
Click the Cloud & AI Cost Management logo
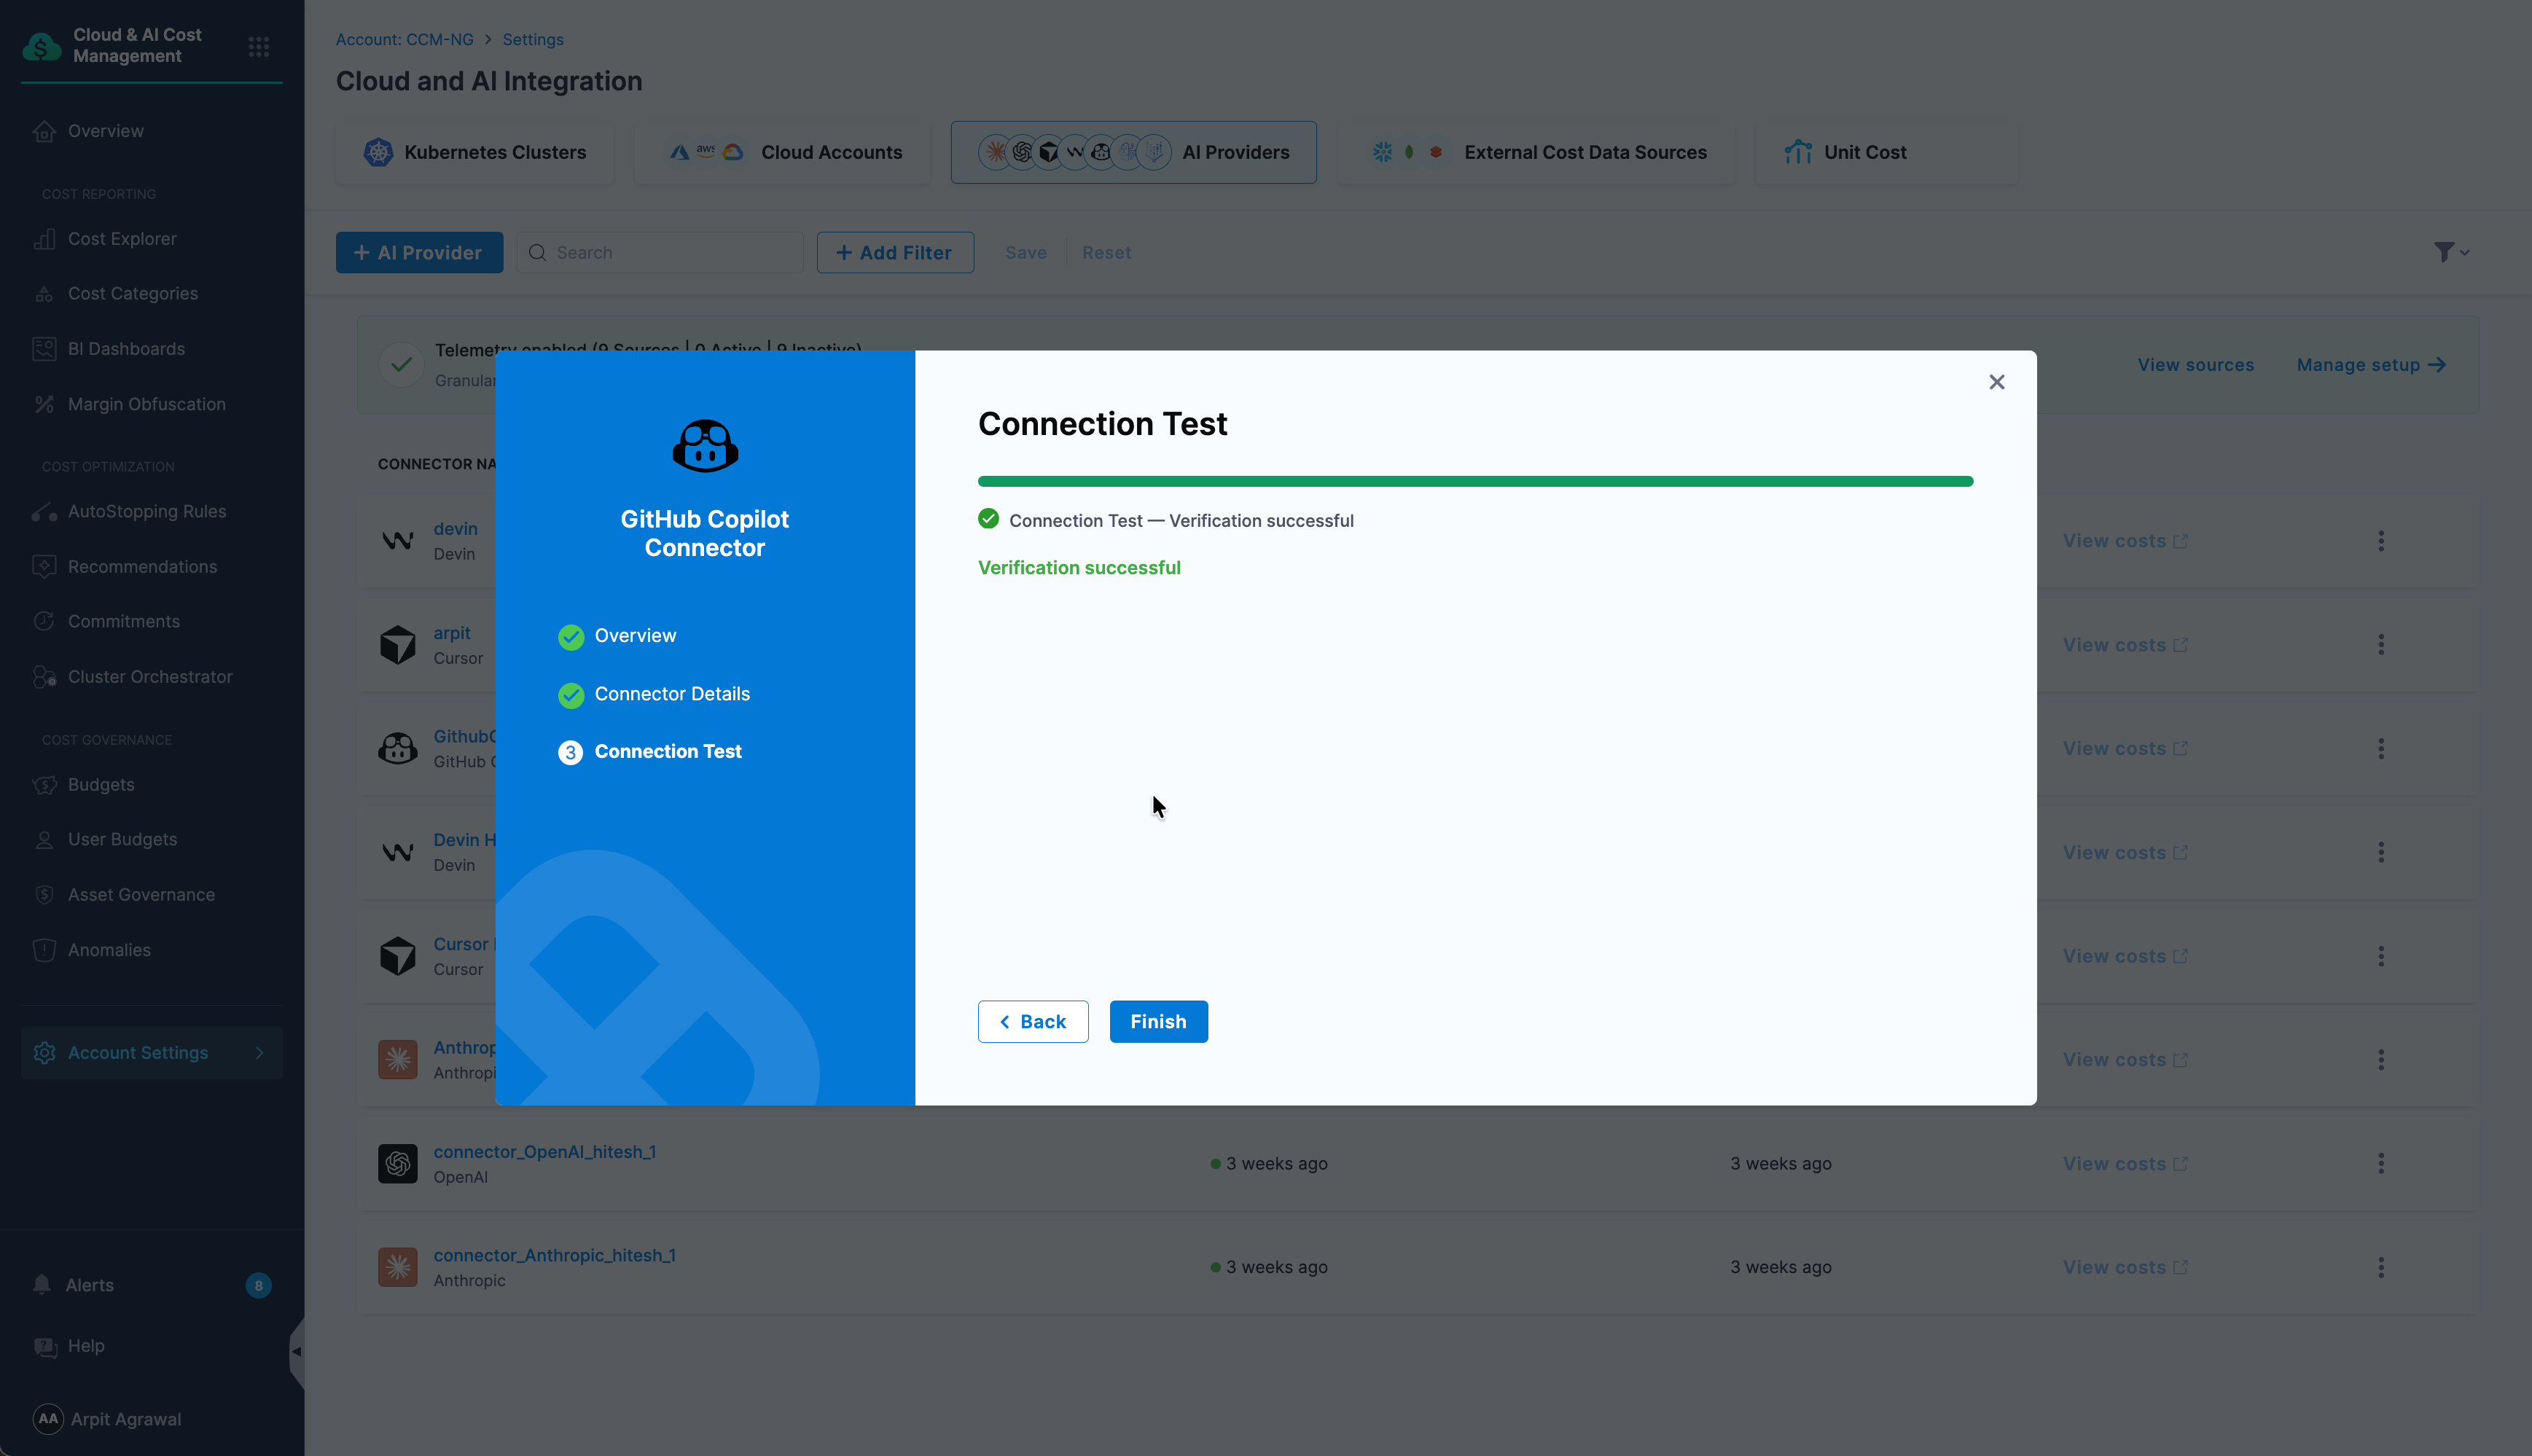click(41, 46)
